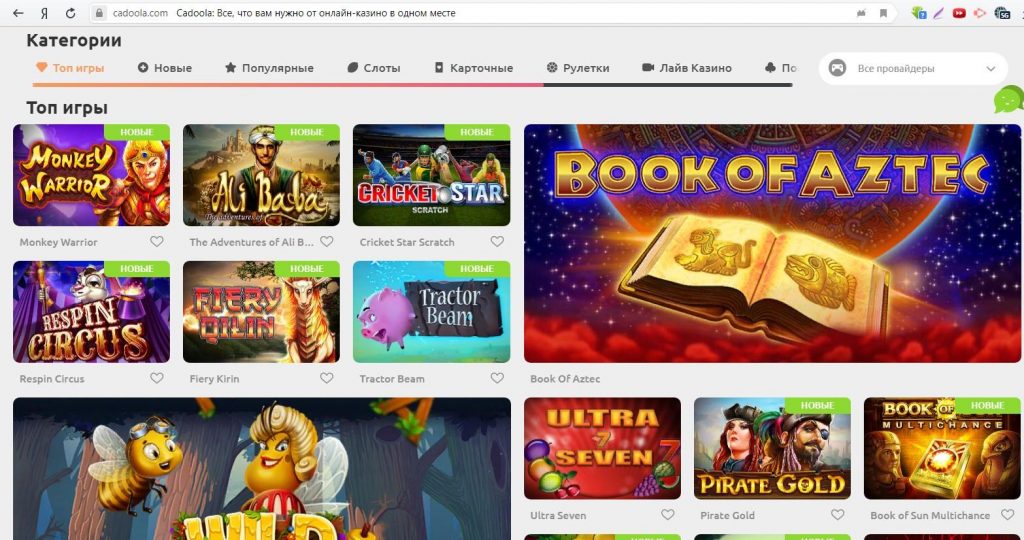
Task: Open the green chat bubble icon
Action: click(x=1008, y=100)
